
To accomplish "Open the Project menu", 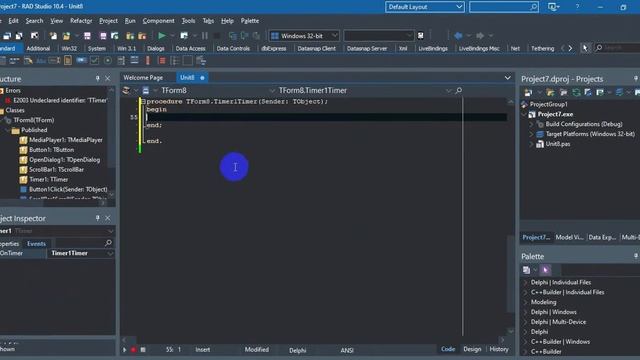I will point(108,21).
